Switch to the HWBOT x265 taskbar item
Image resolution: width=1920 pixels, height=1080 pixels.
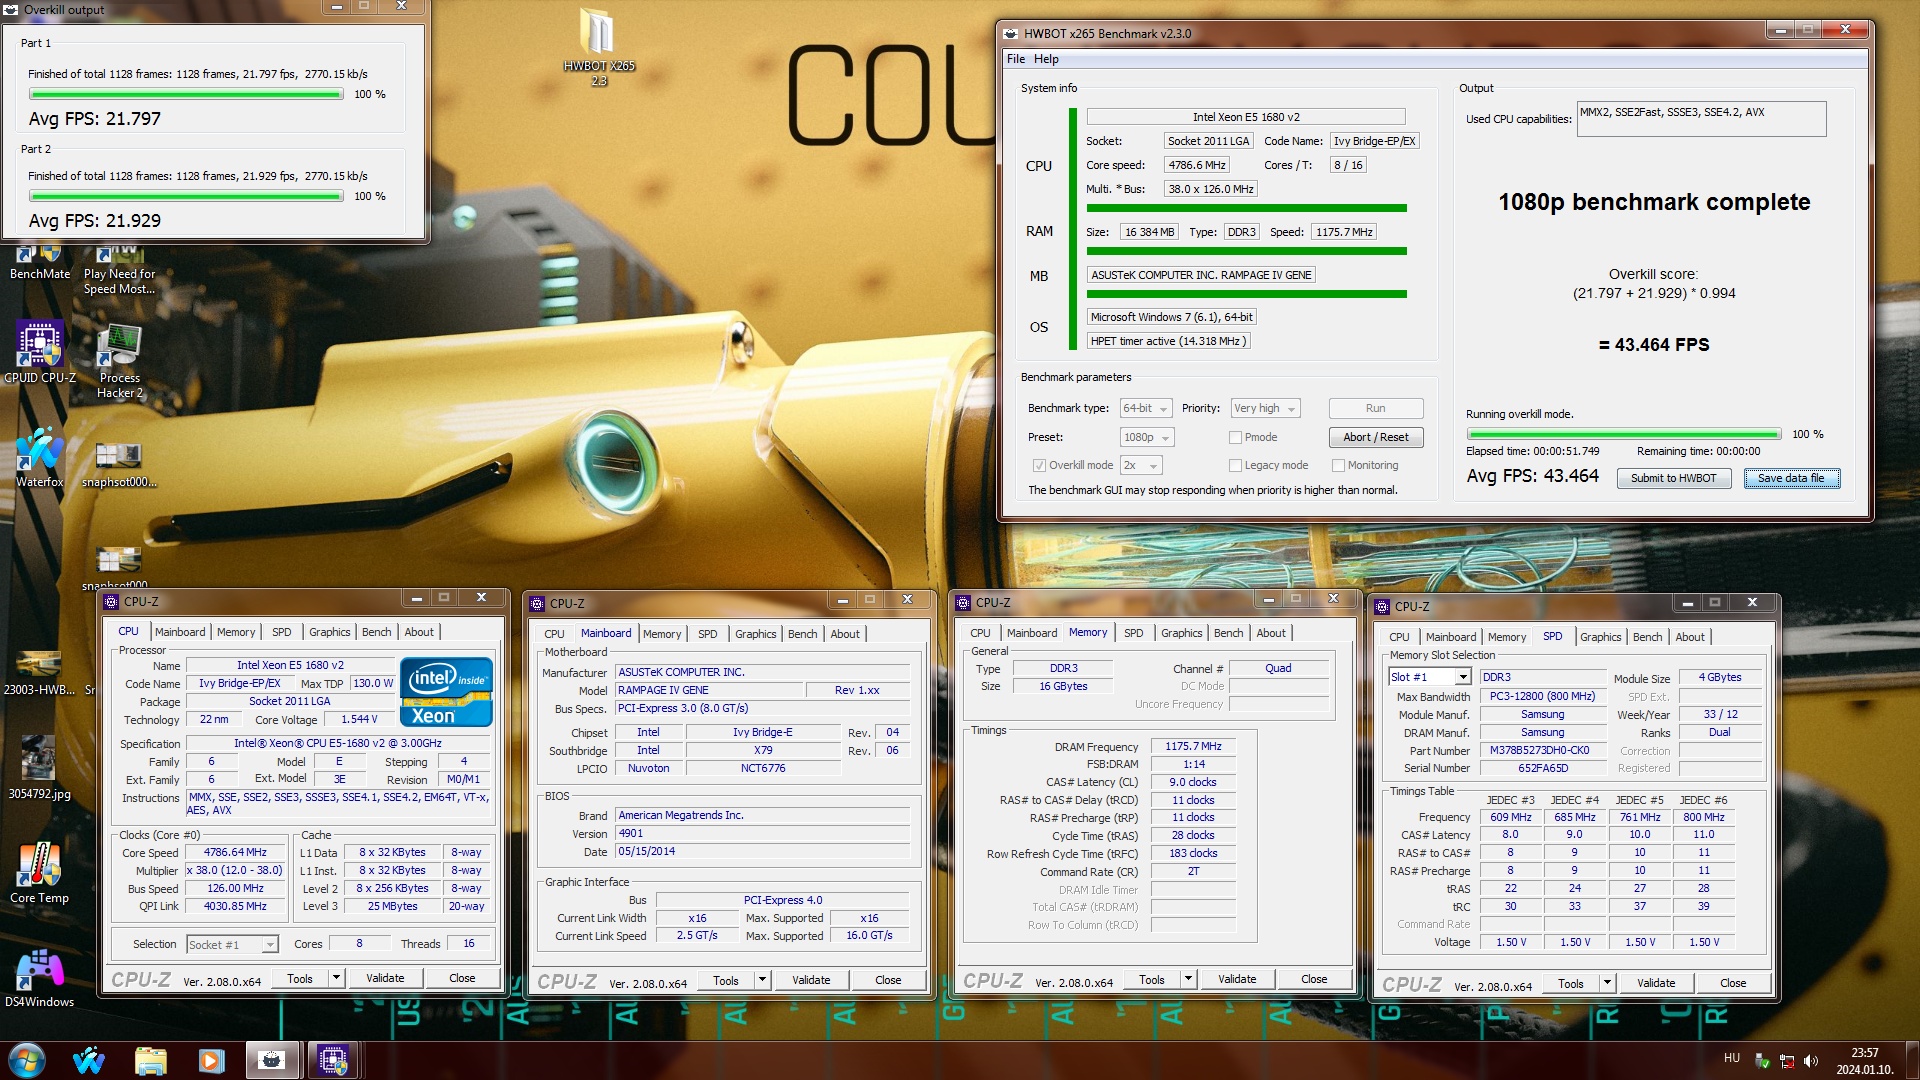click(x=272, y=1060)
